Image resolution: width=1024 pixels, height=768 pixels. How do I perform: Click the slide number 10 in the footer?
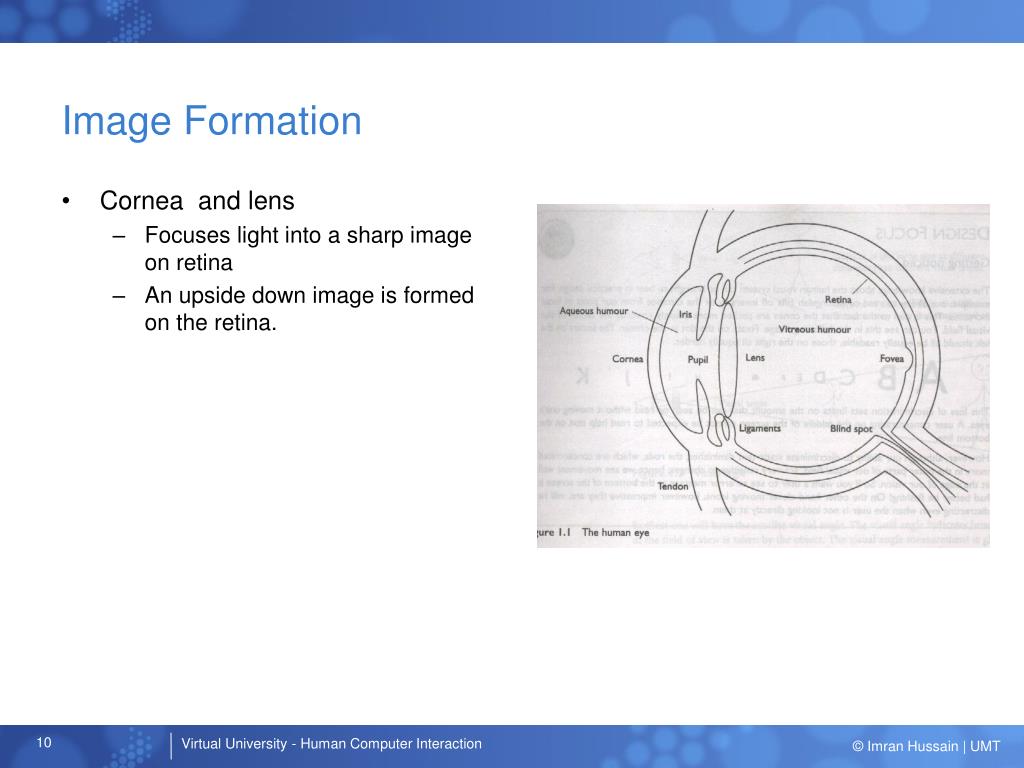click(x=44, y=743)
